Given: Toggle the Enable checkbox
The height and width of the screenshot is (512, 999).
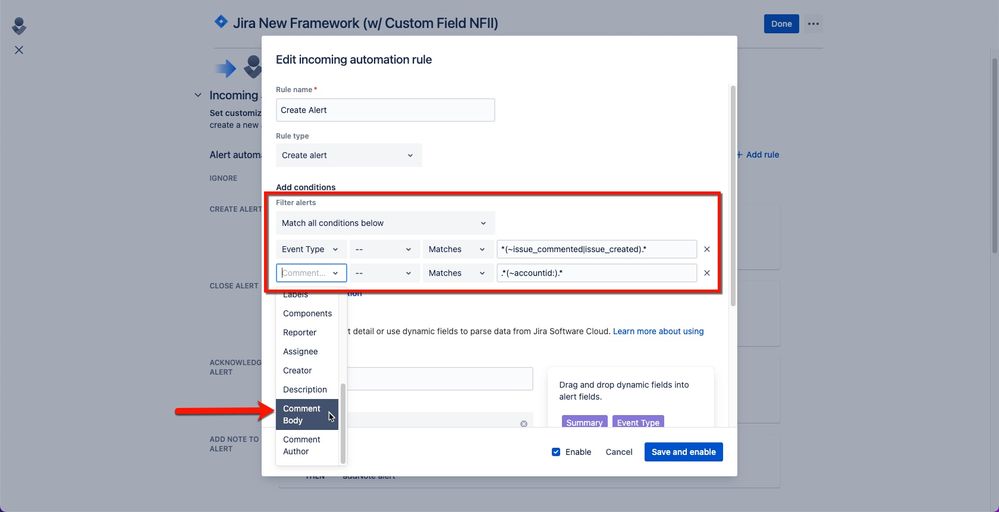Looking at the screenshot, I should point(556,452).
